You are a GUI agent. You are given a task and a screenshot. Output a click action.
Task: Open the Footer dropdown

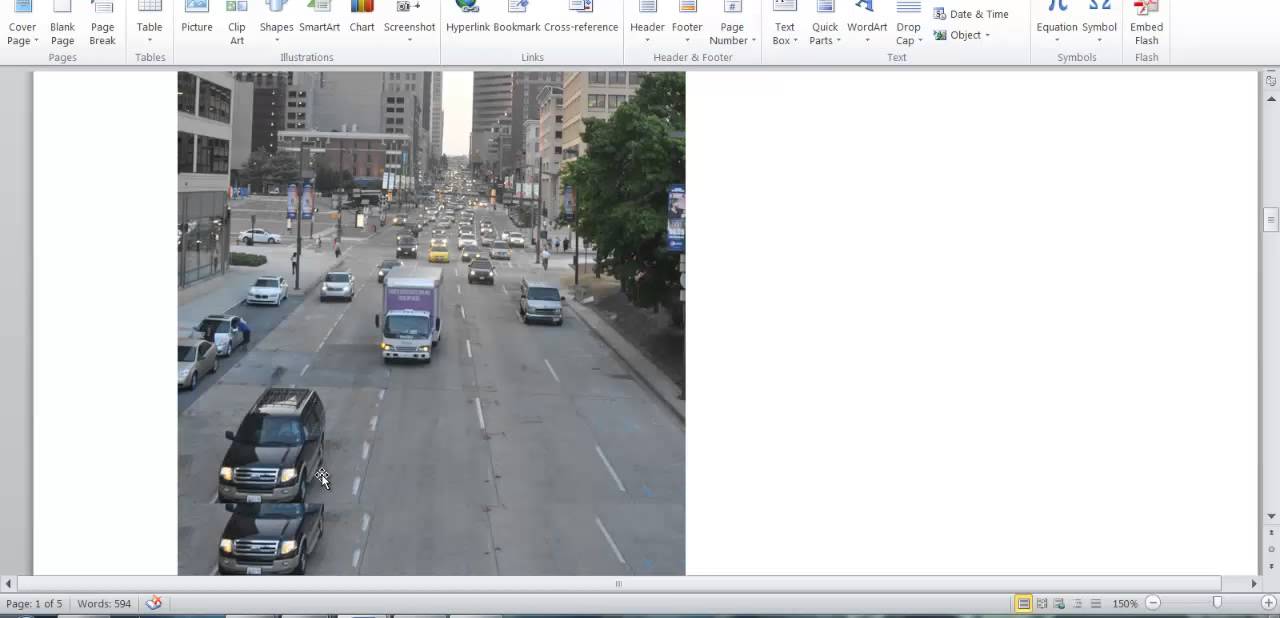point(687,24)
